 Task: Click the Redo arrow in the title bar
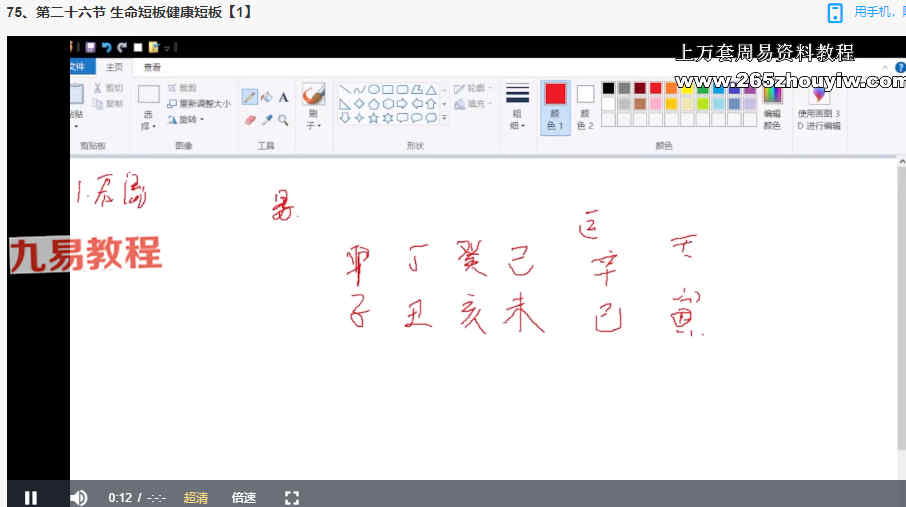121,47
